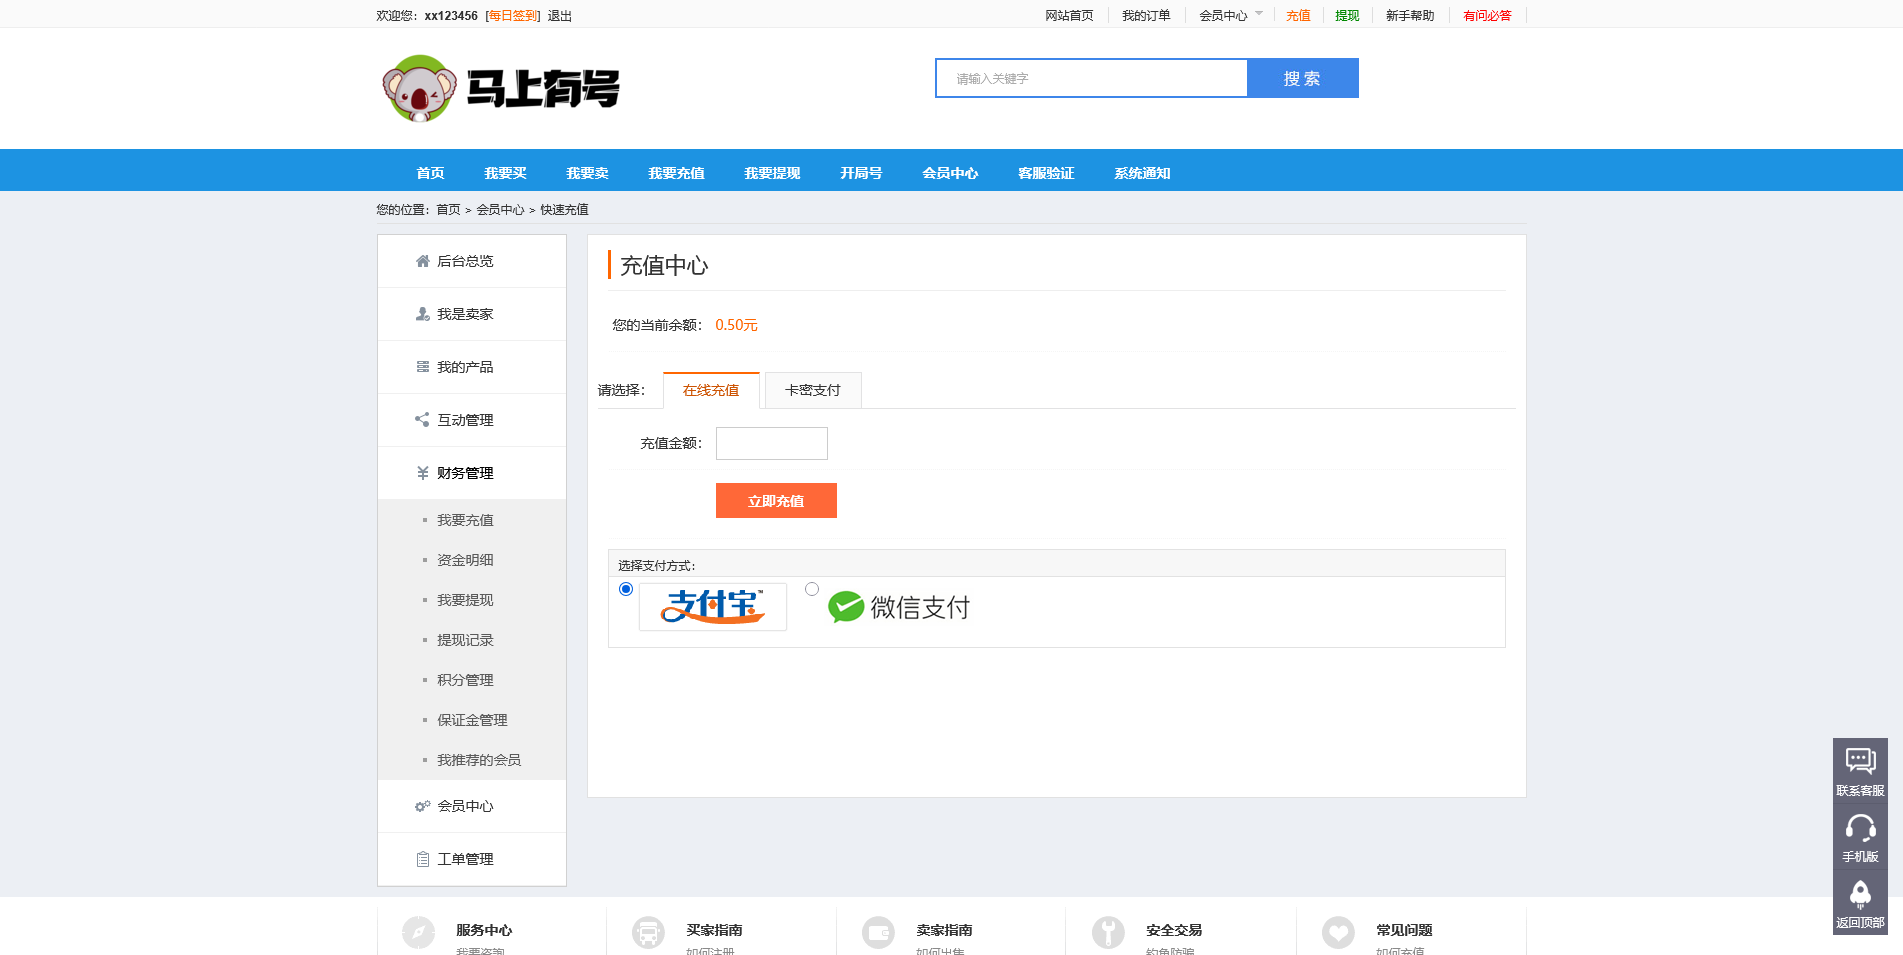Screen dimensions: 1903x955
Task: Click the 安全交易 wrench icon
Action: (1108, 932)
